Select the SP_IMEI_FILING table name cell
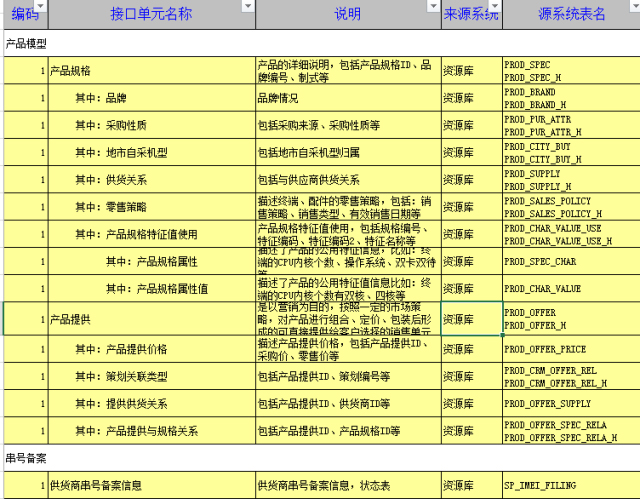 click(571, 485)
